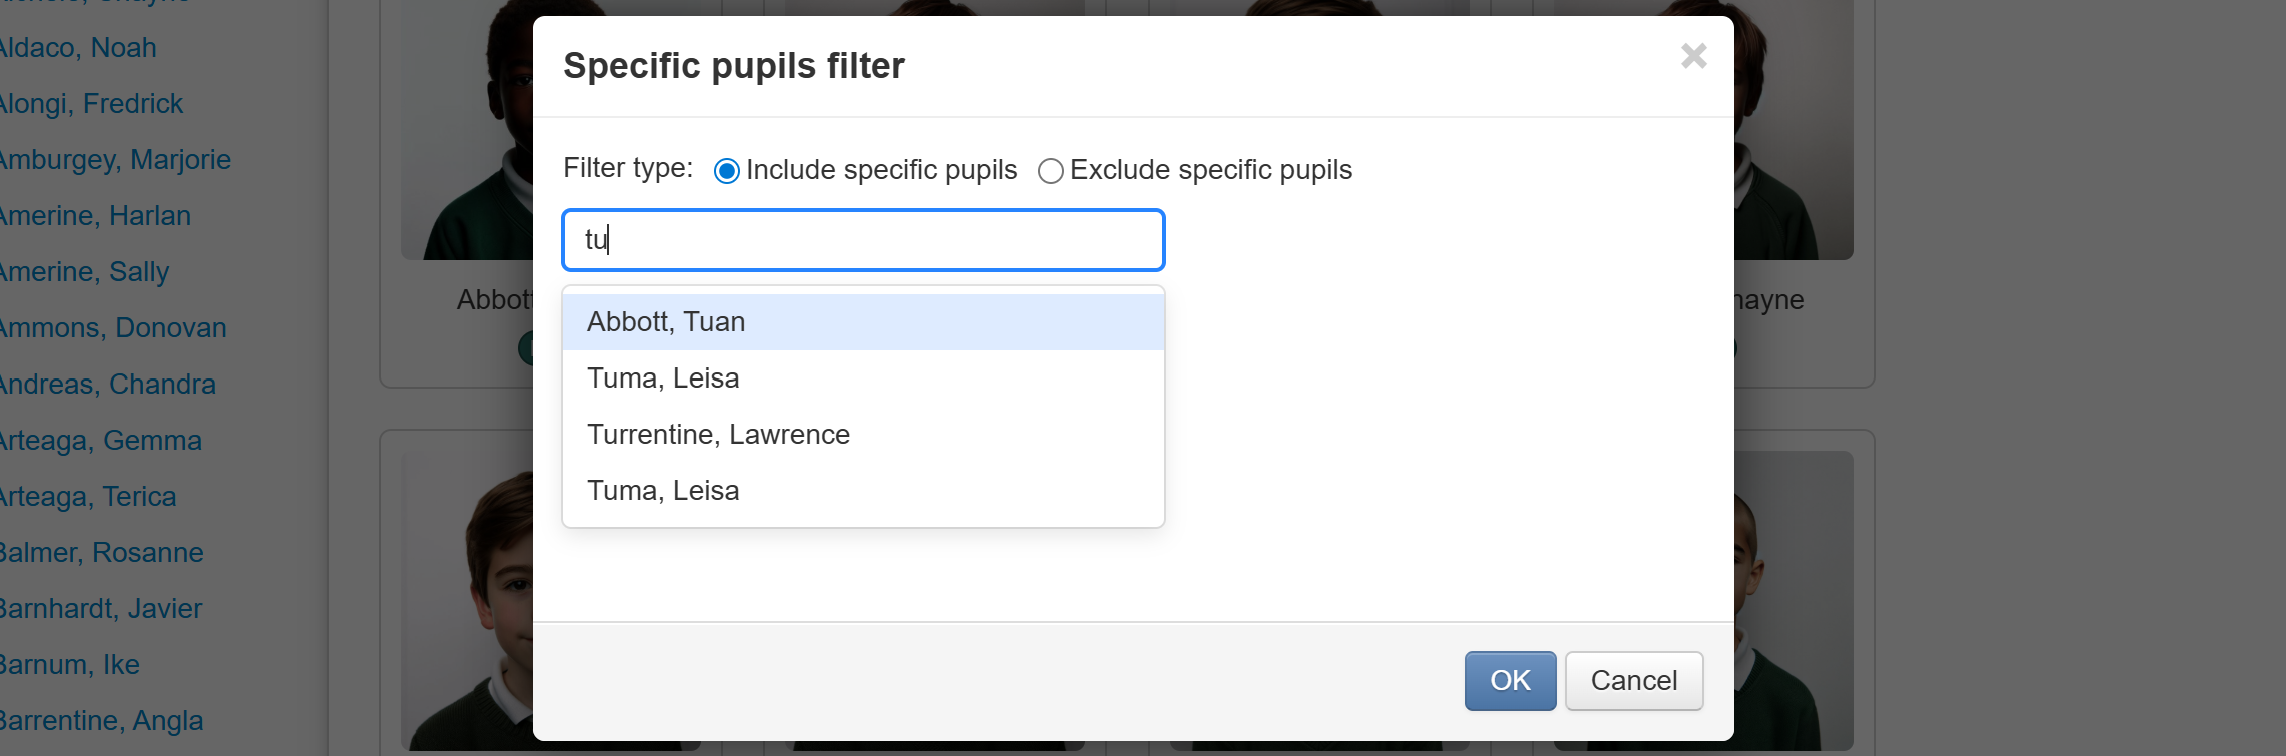Open Amerine, Harlan pupil link
The image size is (2286, 756).
(95, 216)
